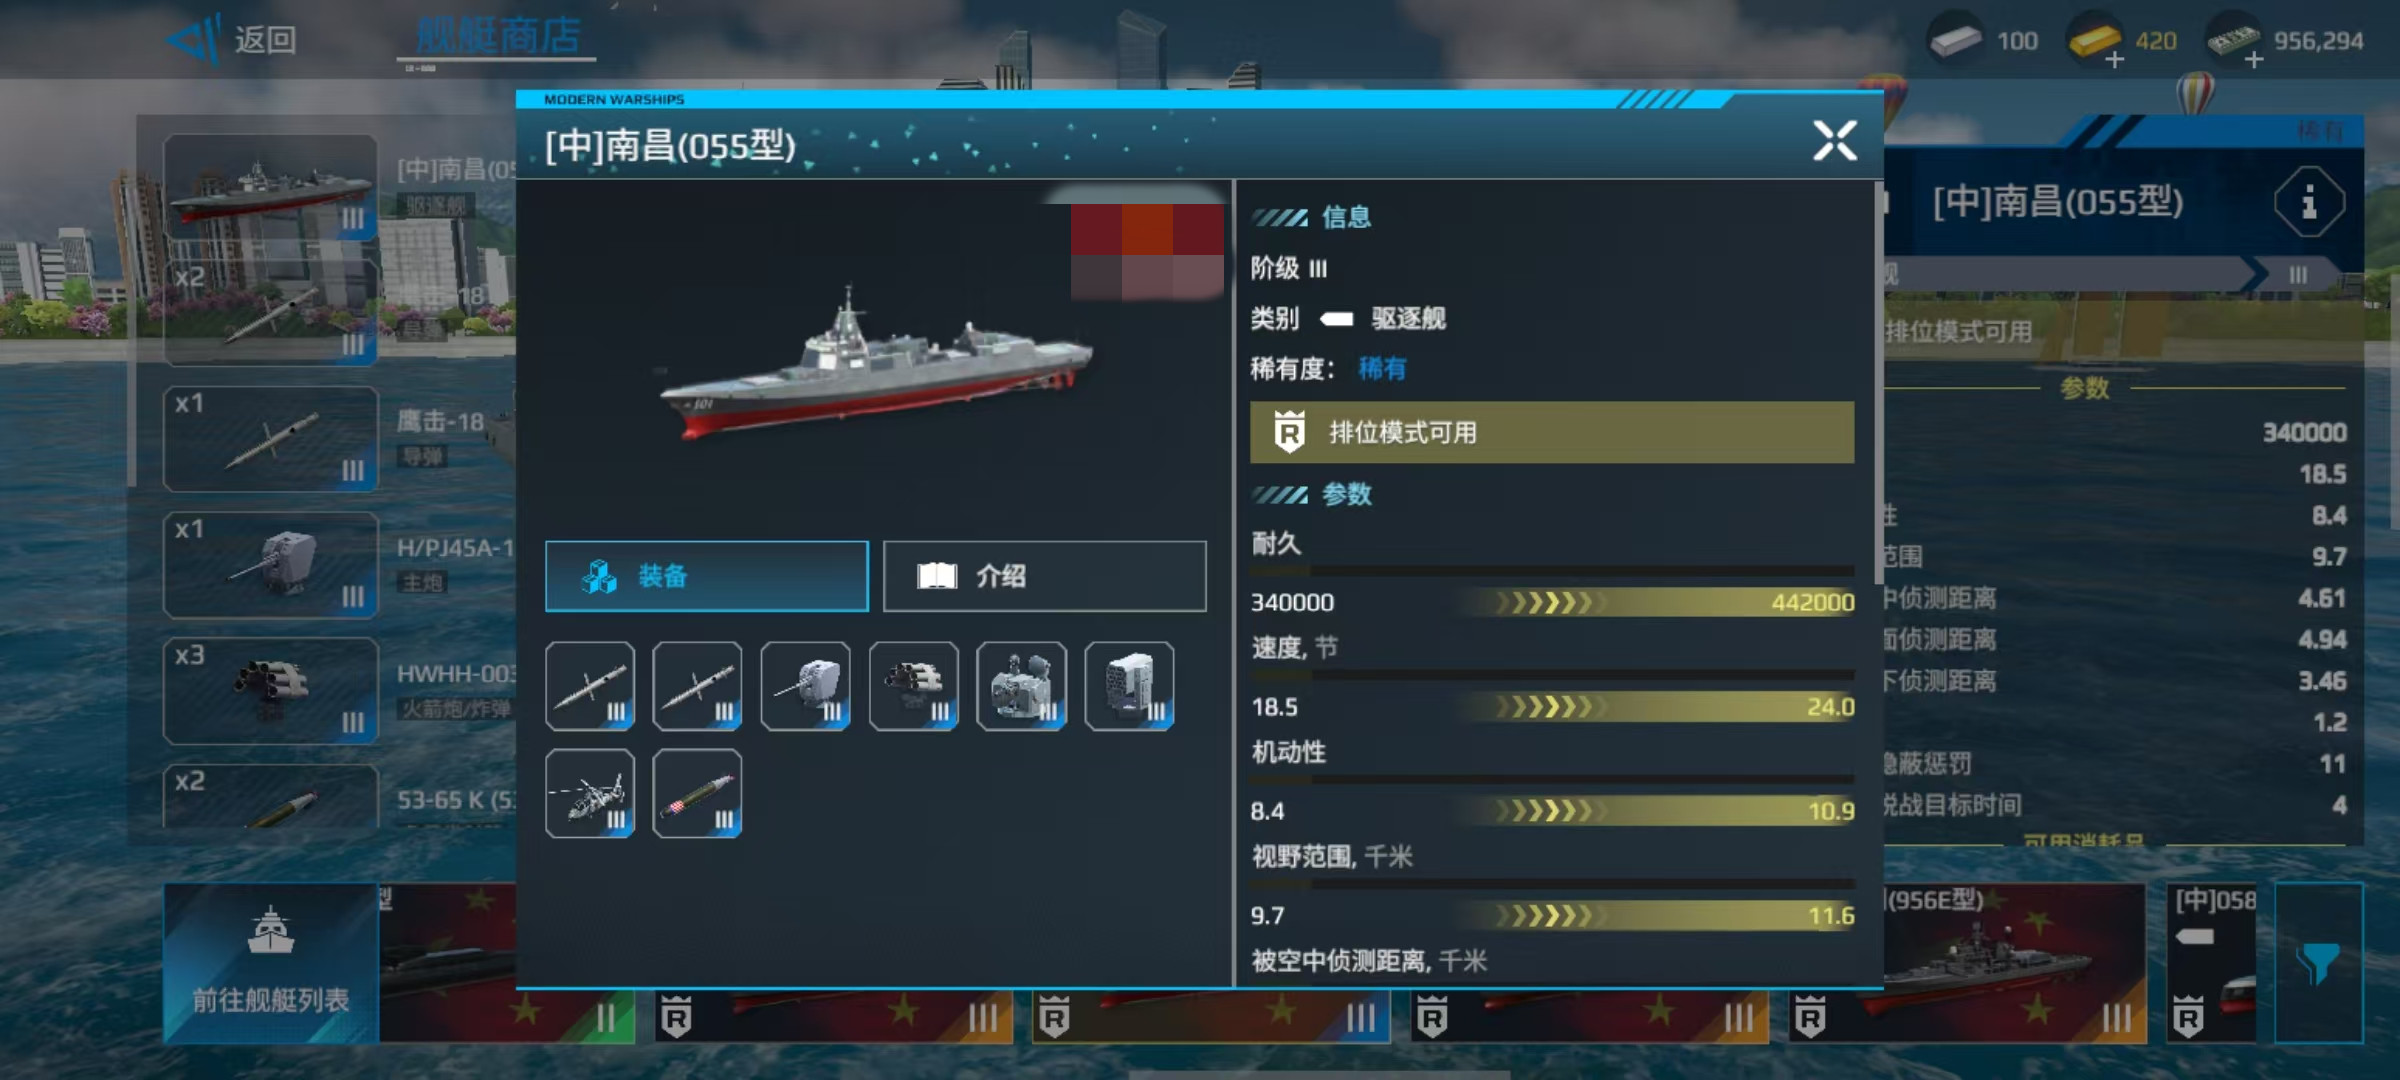The width and height of the screenshot is (2400, 1080).
Task: Add more gold with plus icon
Action: point(2114,60)
